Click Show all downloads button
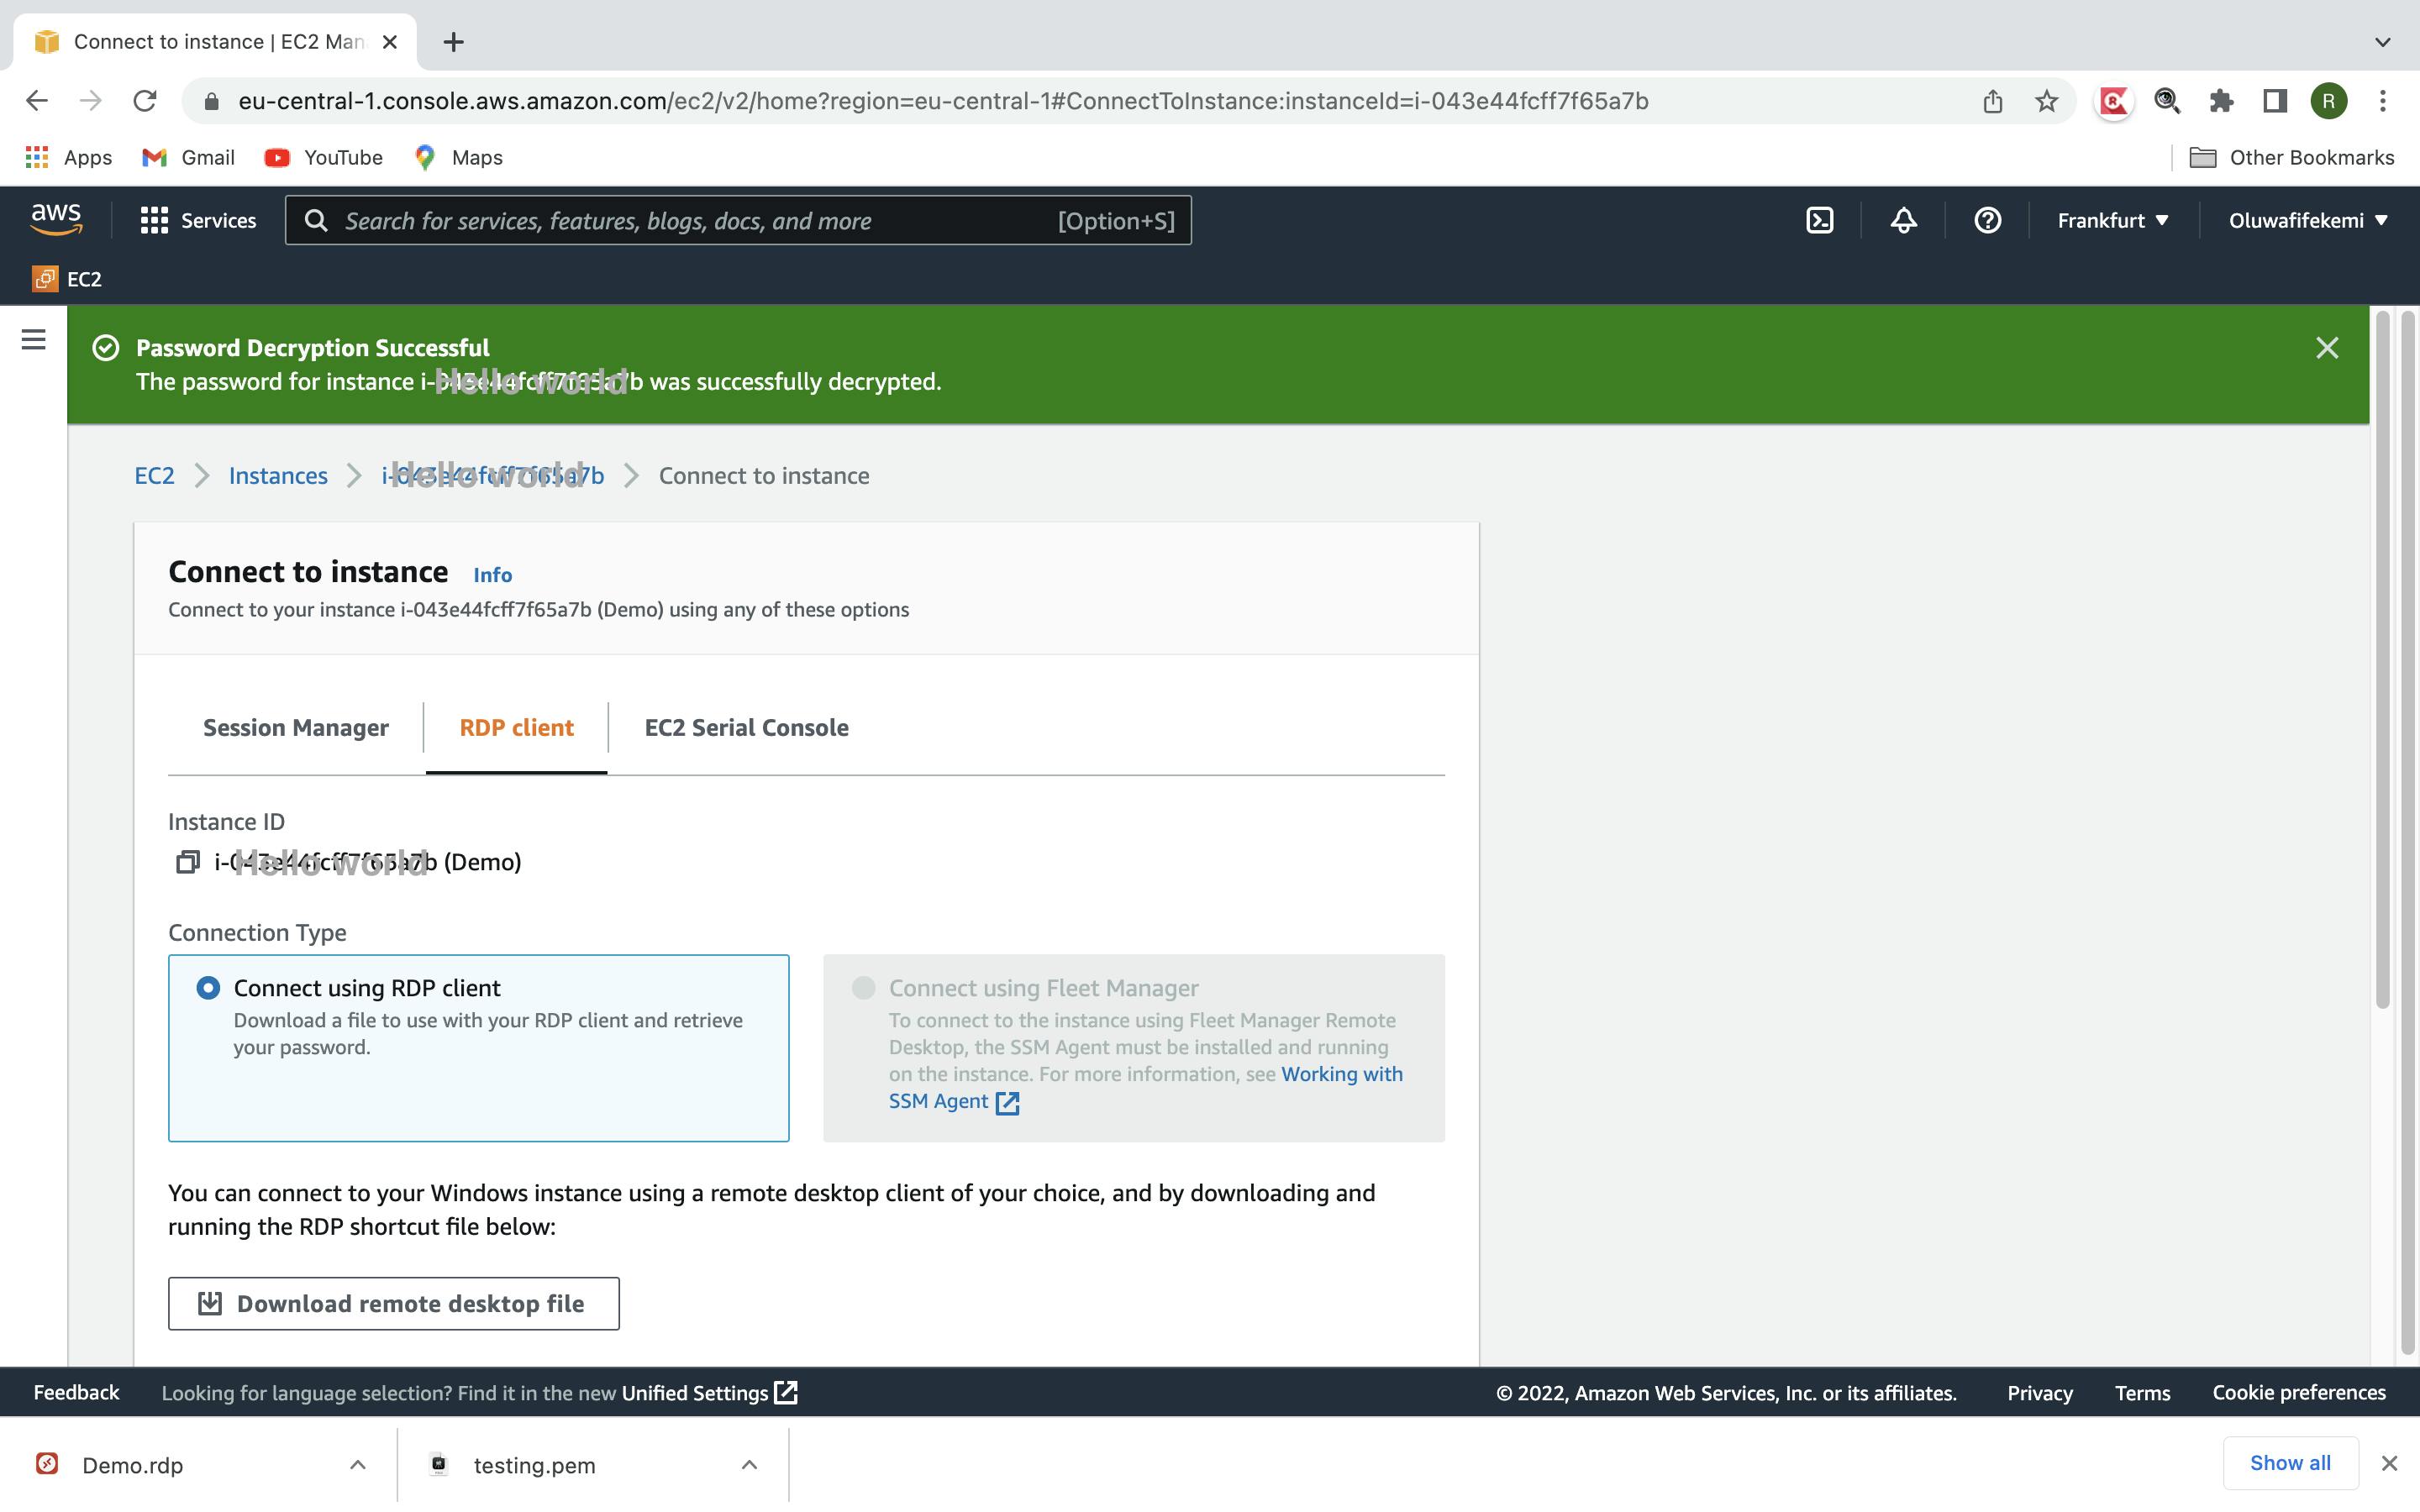 (2290, 1463)
